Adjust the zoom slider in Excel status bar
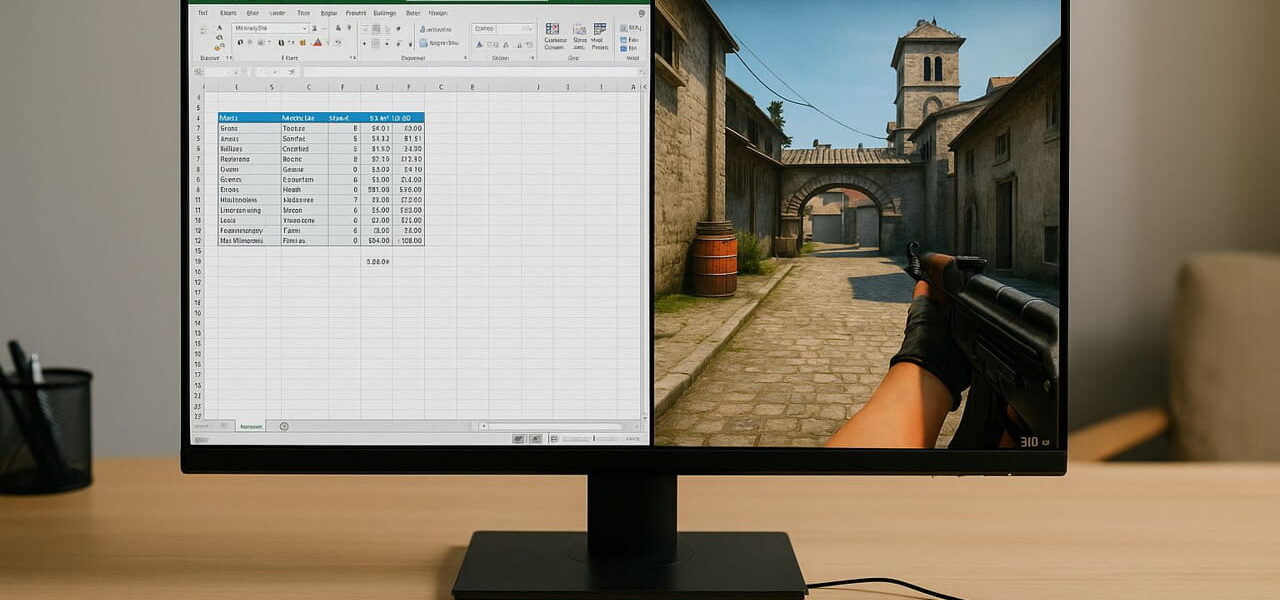 pos(593,439)
